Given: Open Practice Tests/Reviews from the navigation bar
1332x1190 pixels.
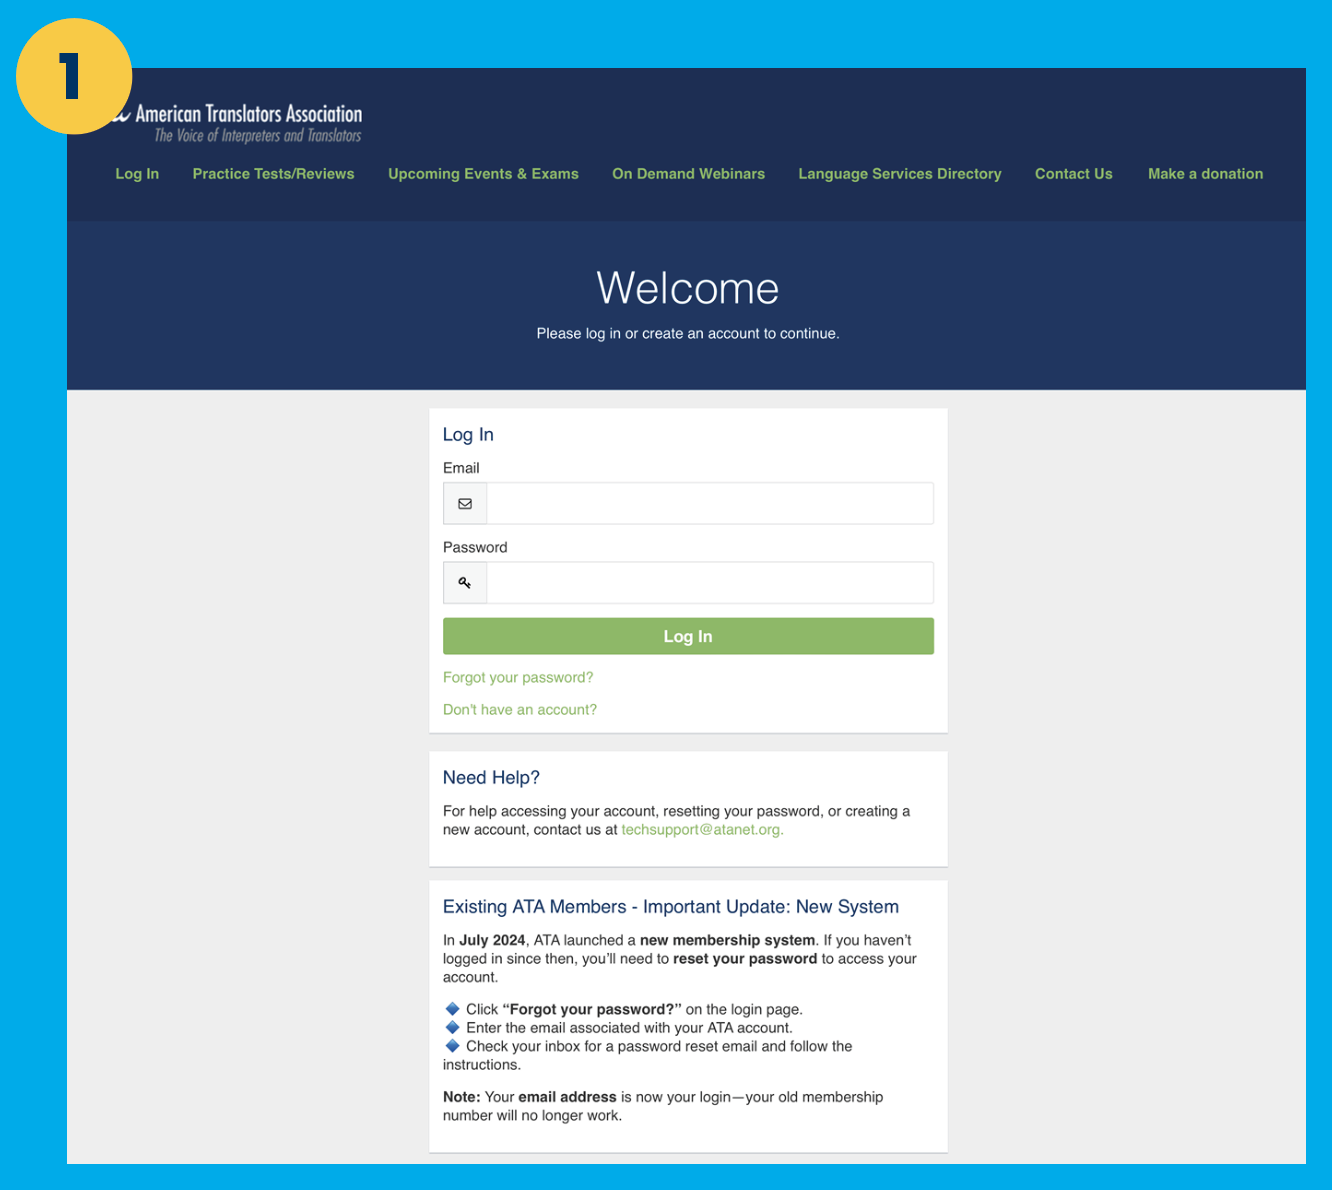Looking at the screenshot, I should click(x=273, y=173).
